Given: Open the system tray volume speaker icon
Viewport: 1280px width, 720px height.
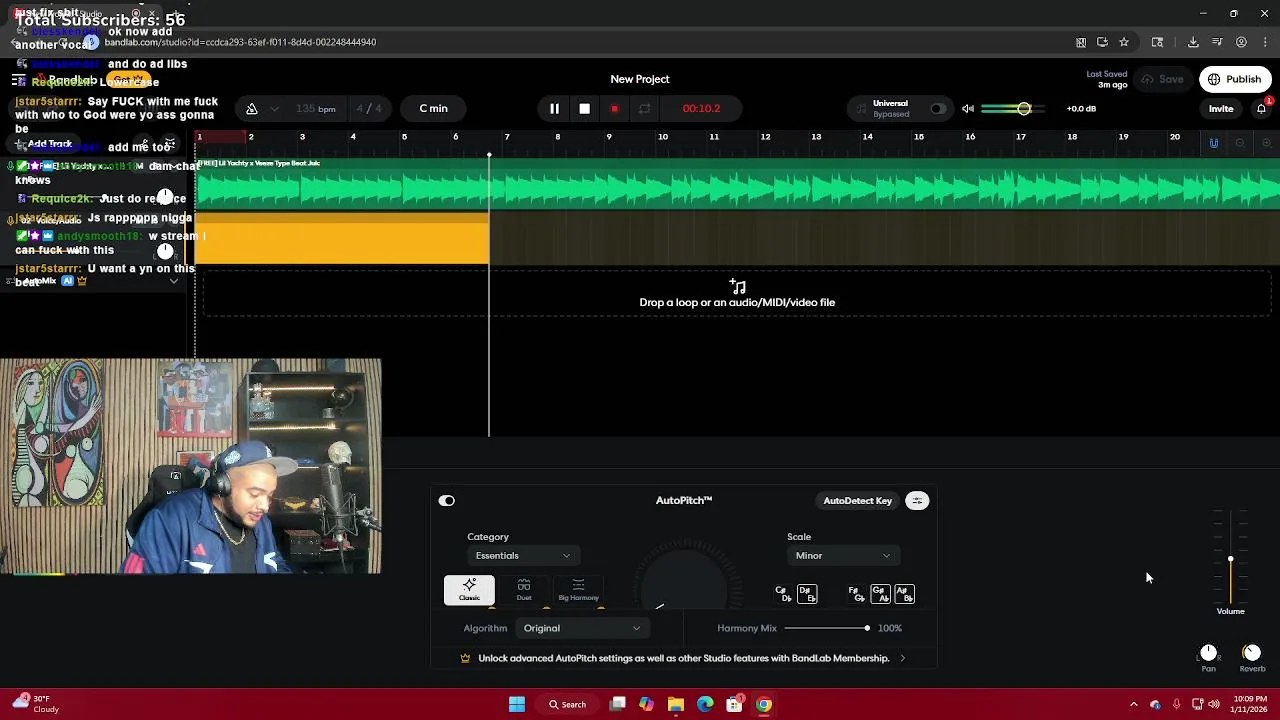Looking at the screenshot, I should [1213, 704].
